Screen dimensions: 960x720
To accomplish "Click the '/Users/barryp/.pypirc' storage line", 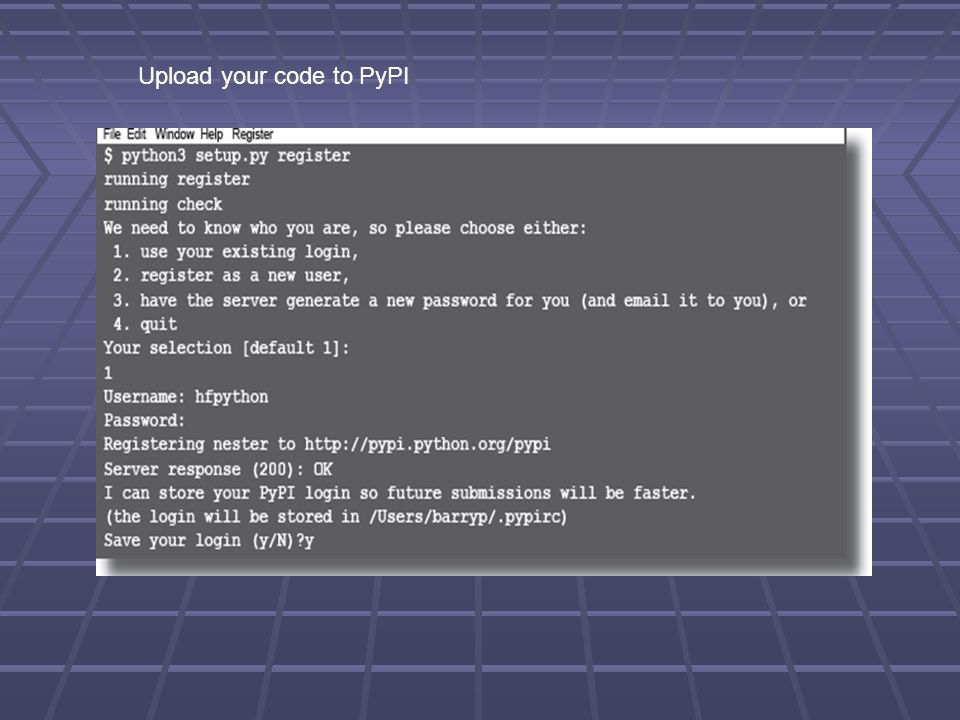I will [336, 517].
